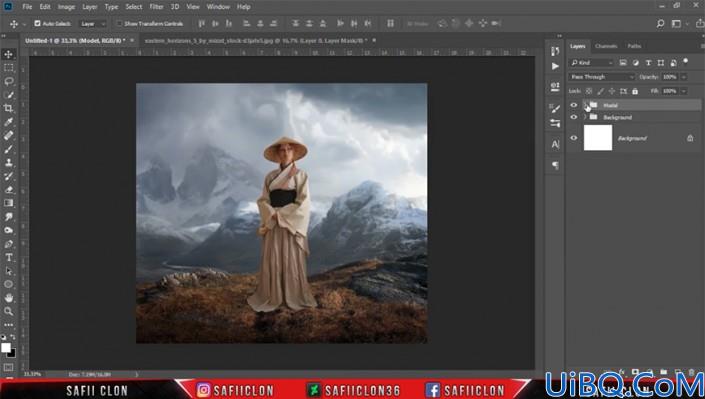Select the Zoom tool
The image size is (705, 399).
pyautogui.click(x=9, y=311)
